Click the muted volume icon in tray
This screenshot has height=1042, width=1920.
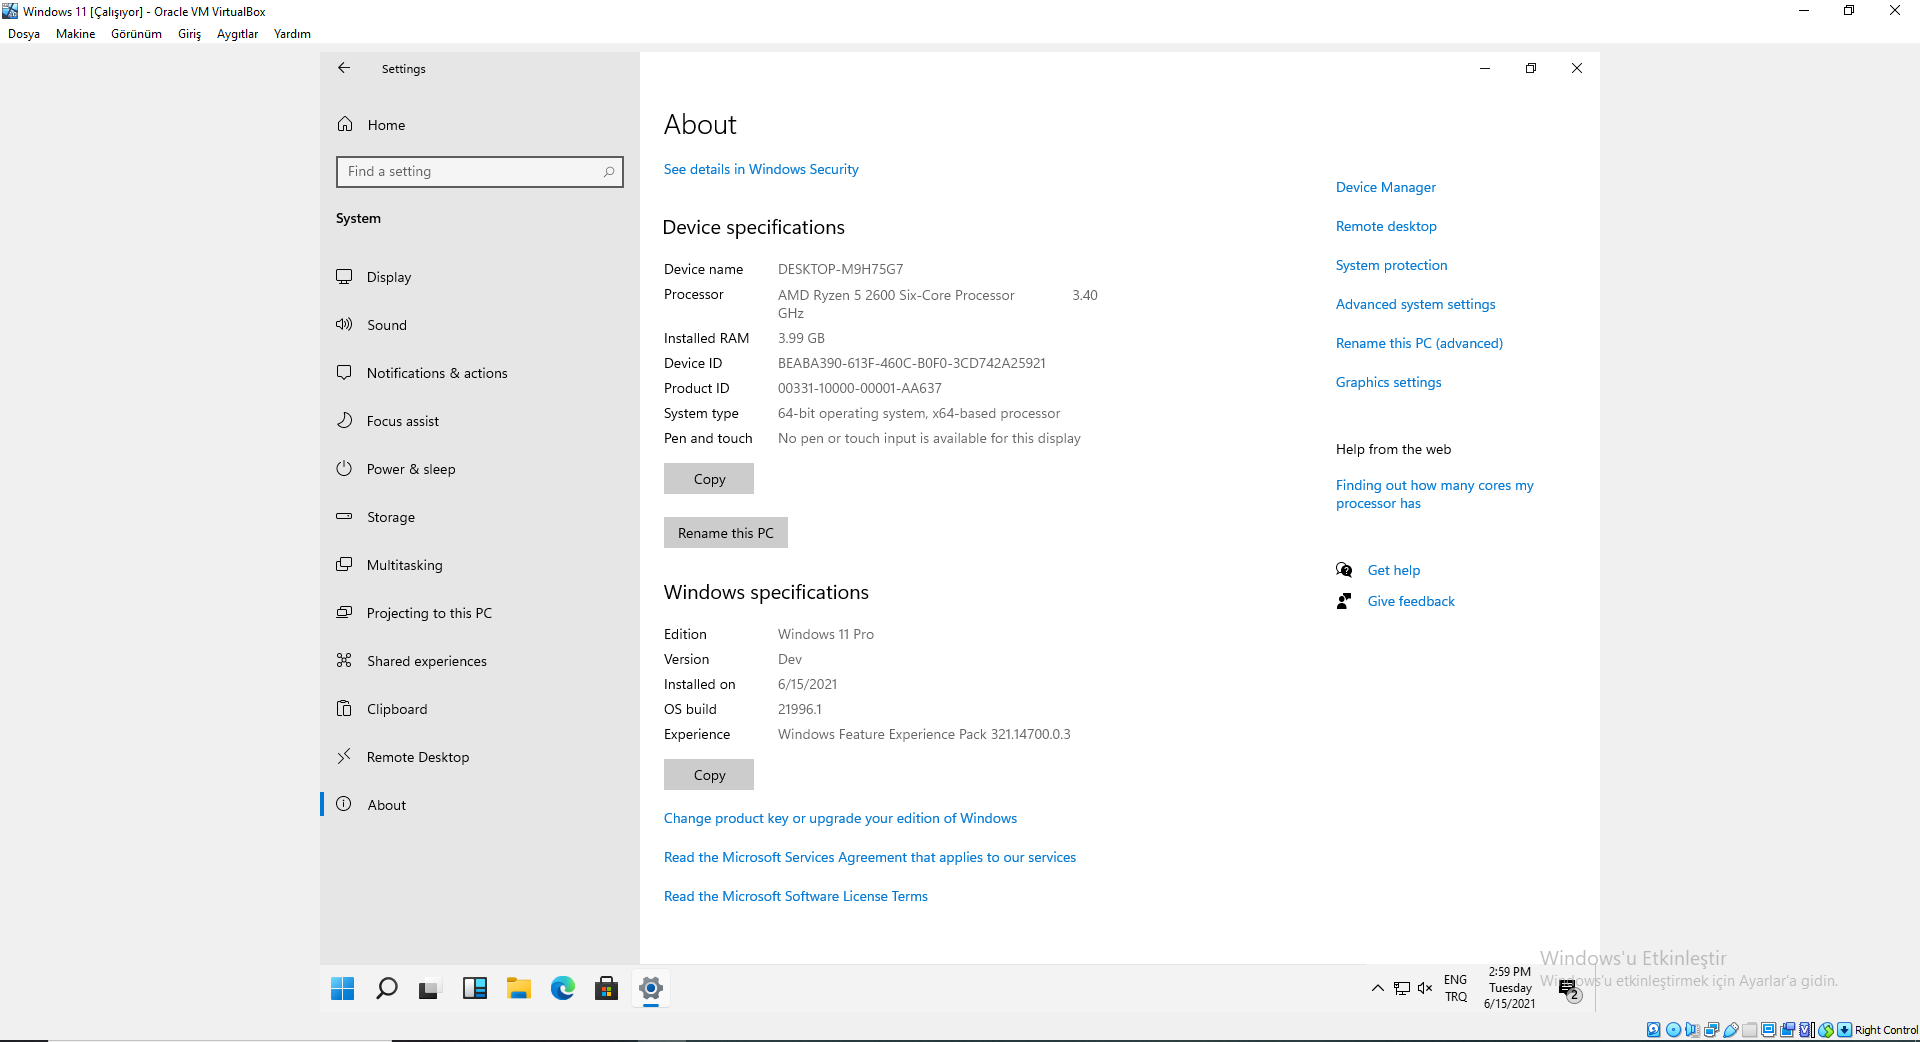[x=1425, y=989]
